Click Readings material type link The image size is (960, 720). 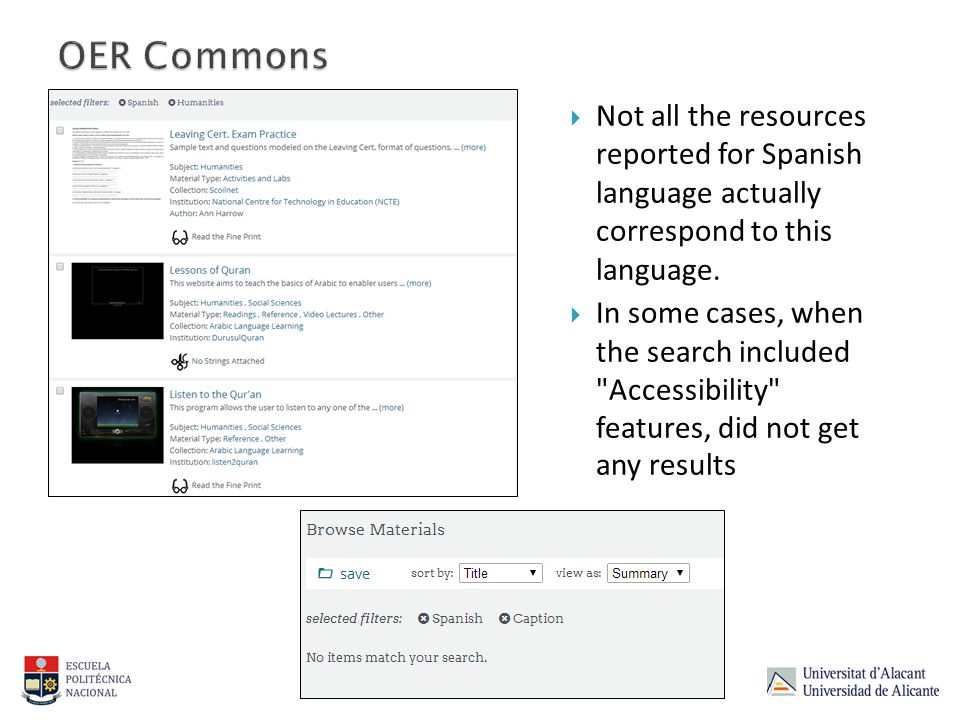(x=239, y=315)
